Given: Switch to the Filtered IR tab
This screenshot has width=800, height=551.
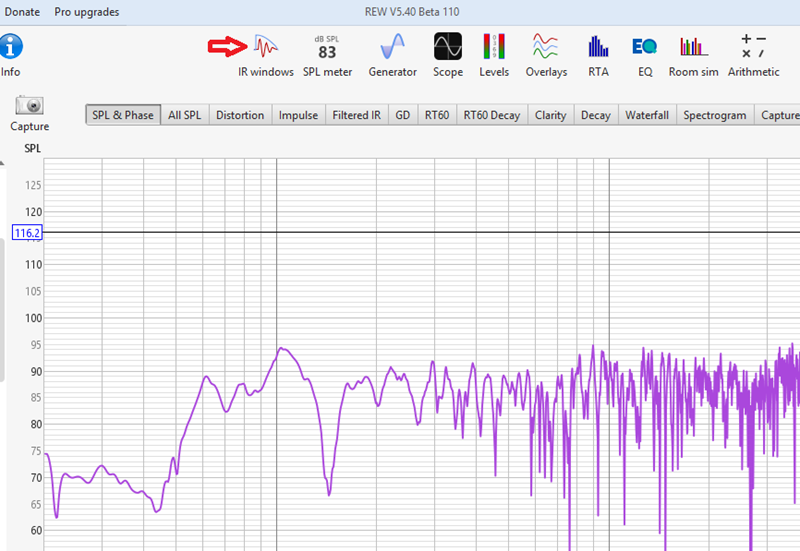Looking at the screenshot, I should coord(357,115).
